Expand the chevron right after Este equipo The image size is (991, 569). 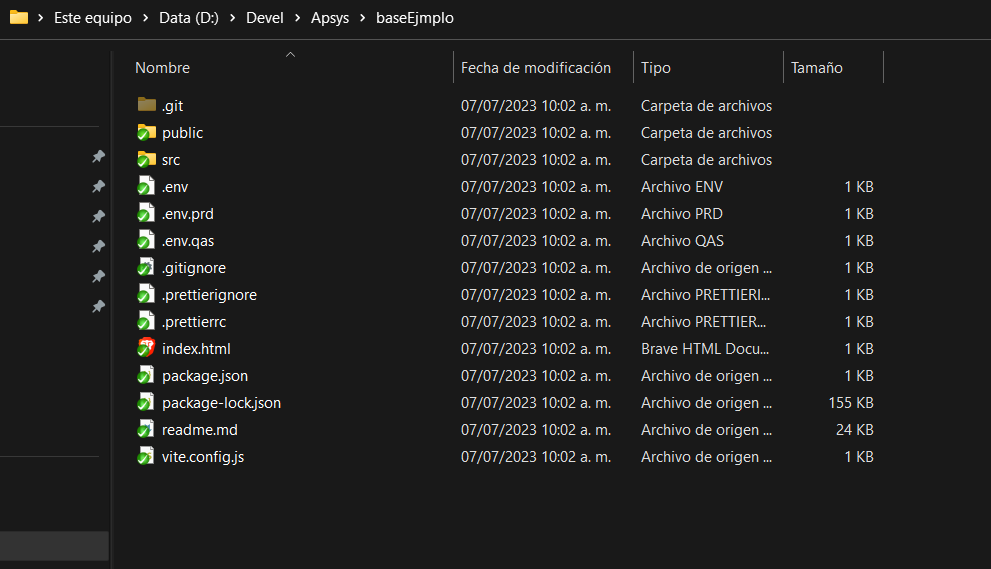tap(145, 18)
